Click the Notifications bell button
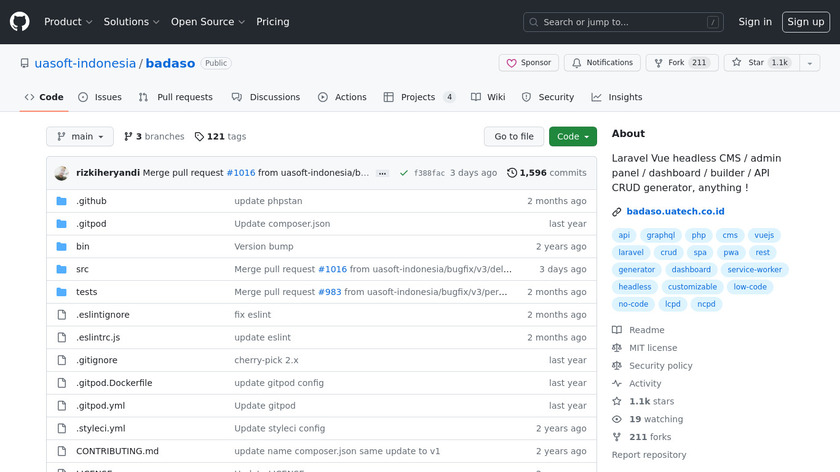The image size is (840, 472). point(601,62)
